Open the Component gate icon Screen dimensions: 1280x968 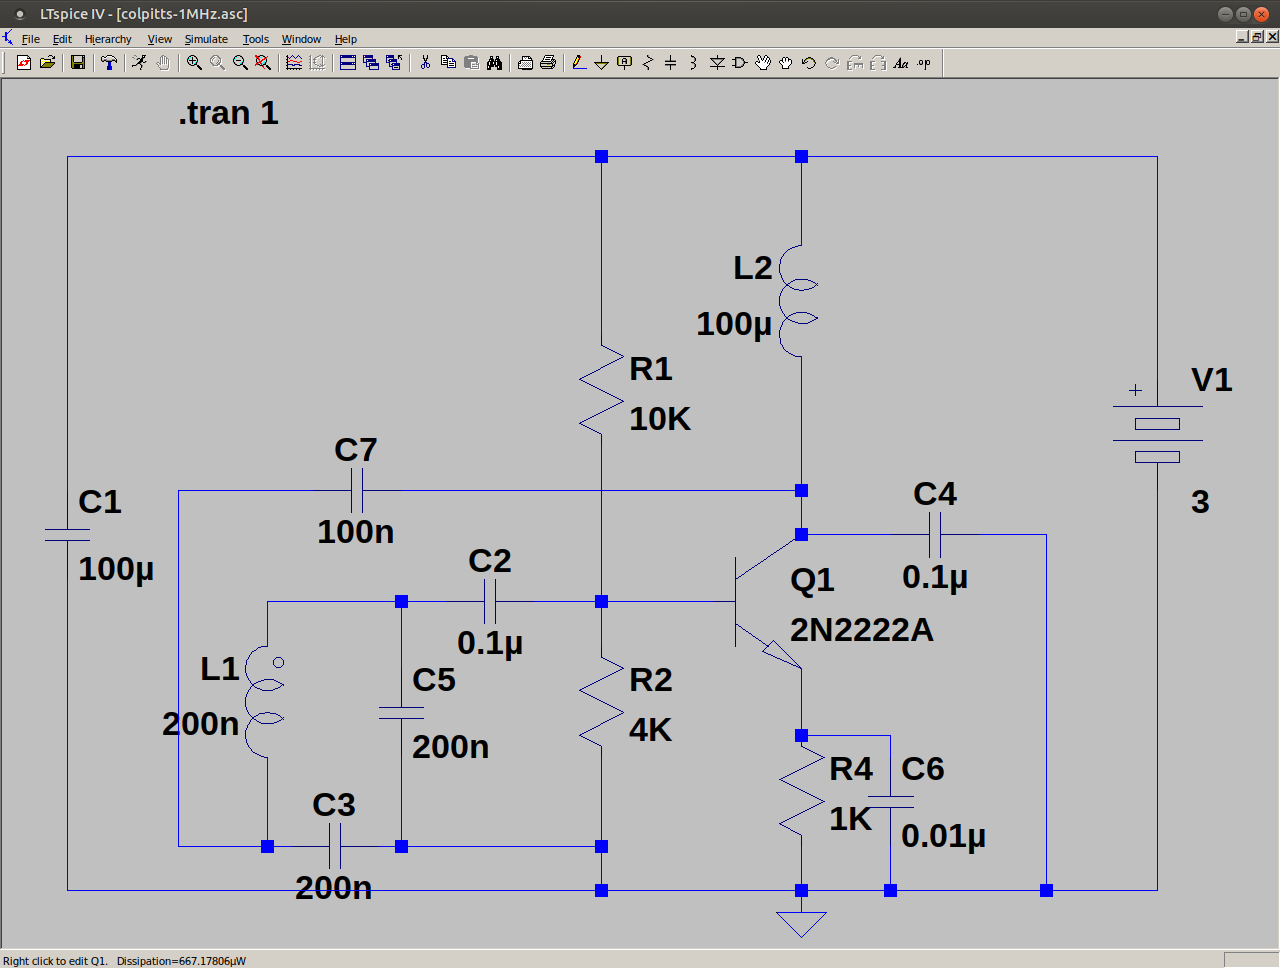[740, 62]
